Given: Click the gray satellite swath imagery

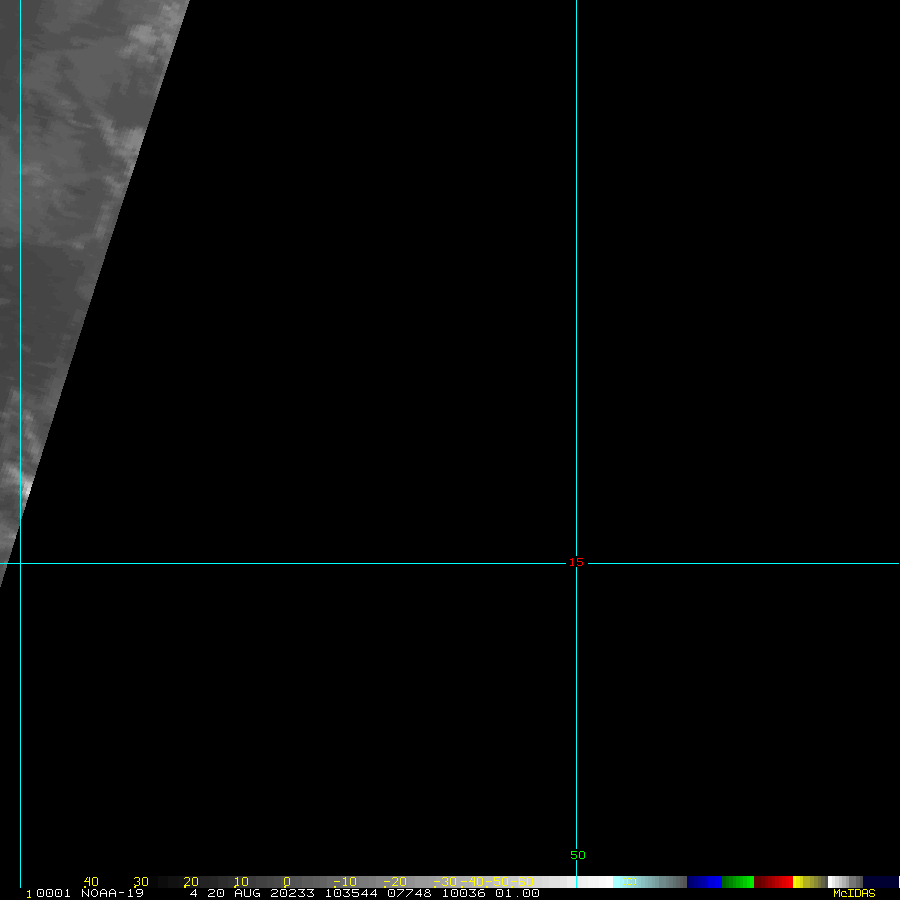Looking at the screenshot, I should [80, 200].
